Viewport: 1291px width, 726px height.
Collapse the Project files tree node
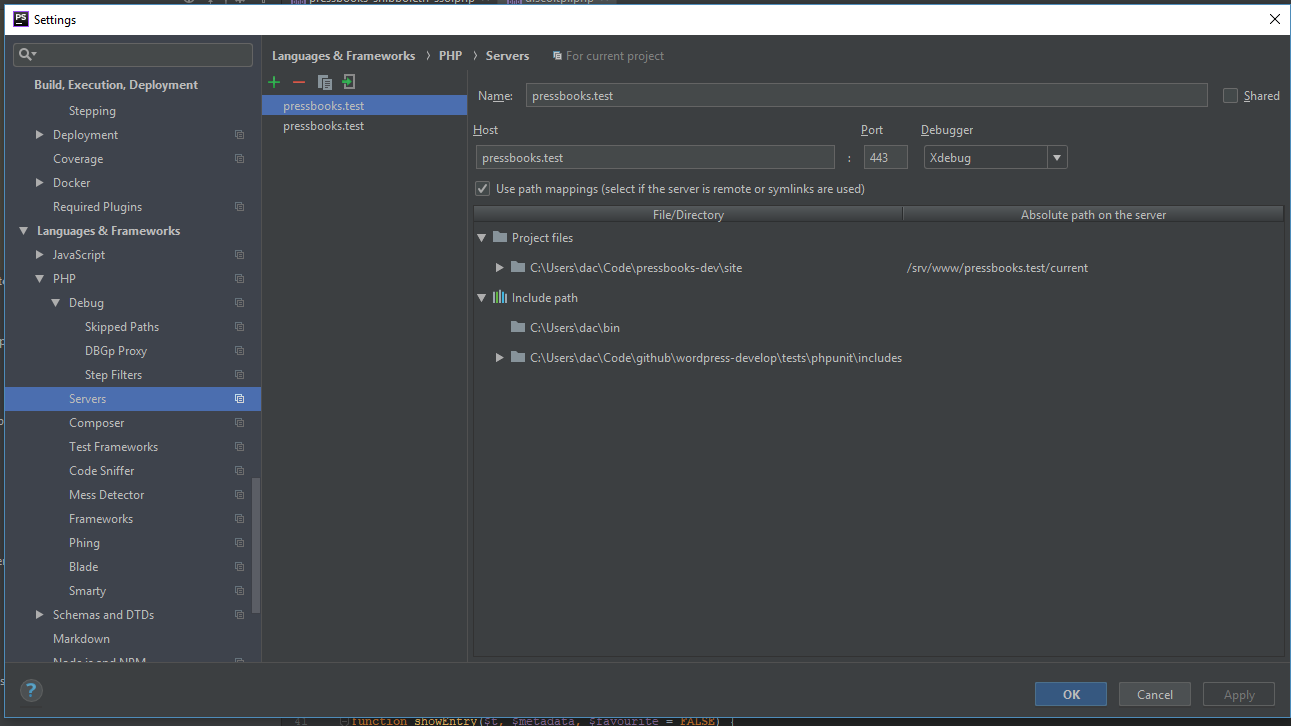[x=482, y=238]
